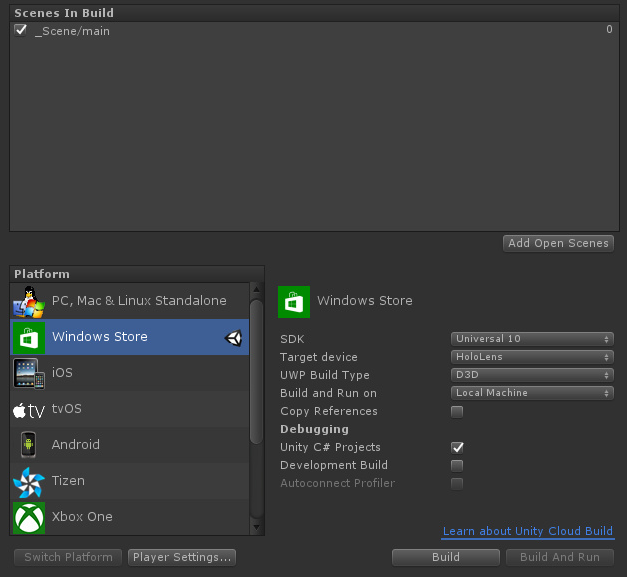
Task: Select the Windows Store platform row
Action: coord(130,337)
